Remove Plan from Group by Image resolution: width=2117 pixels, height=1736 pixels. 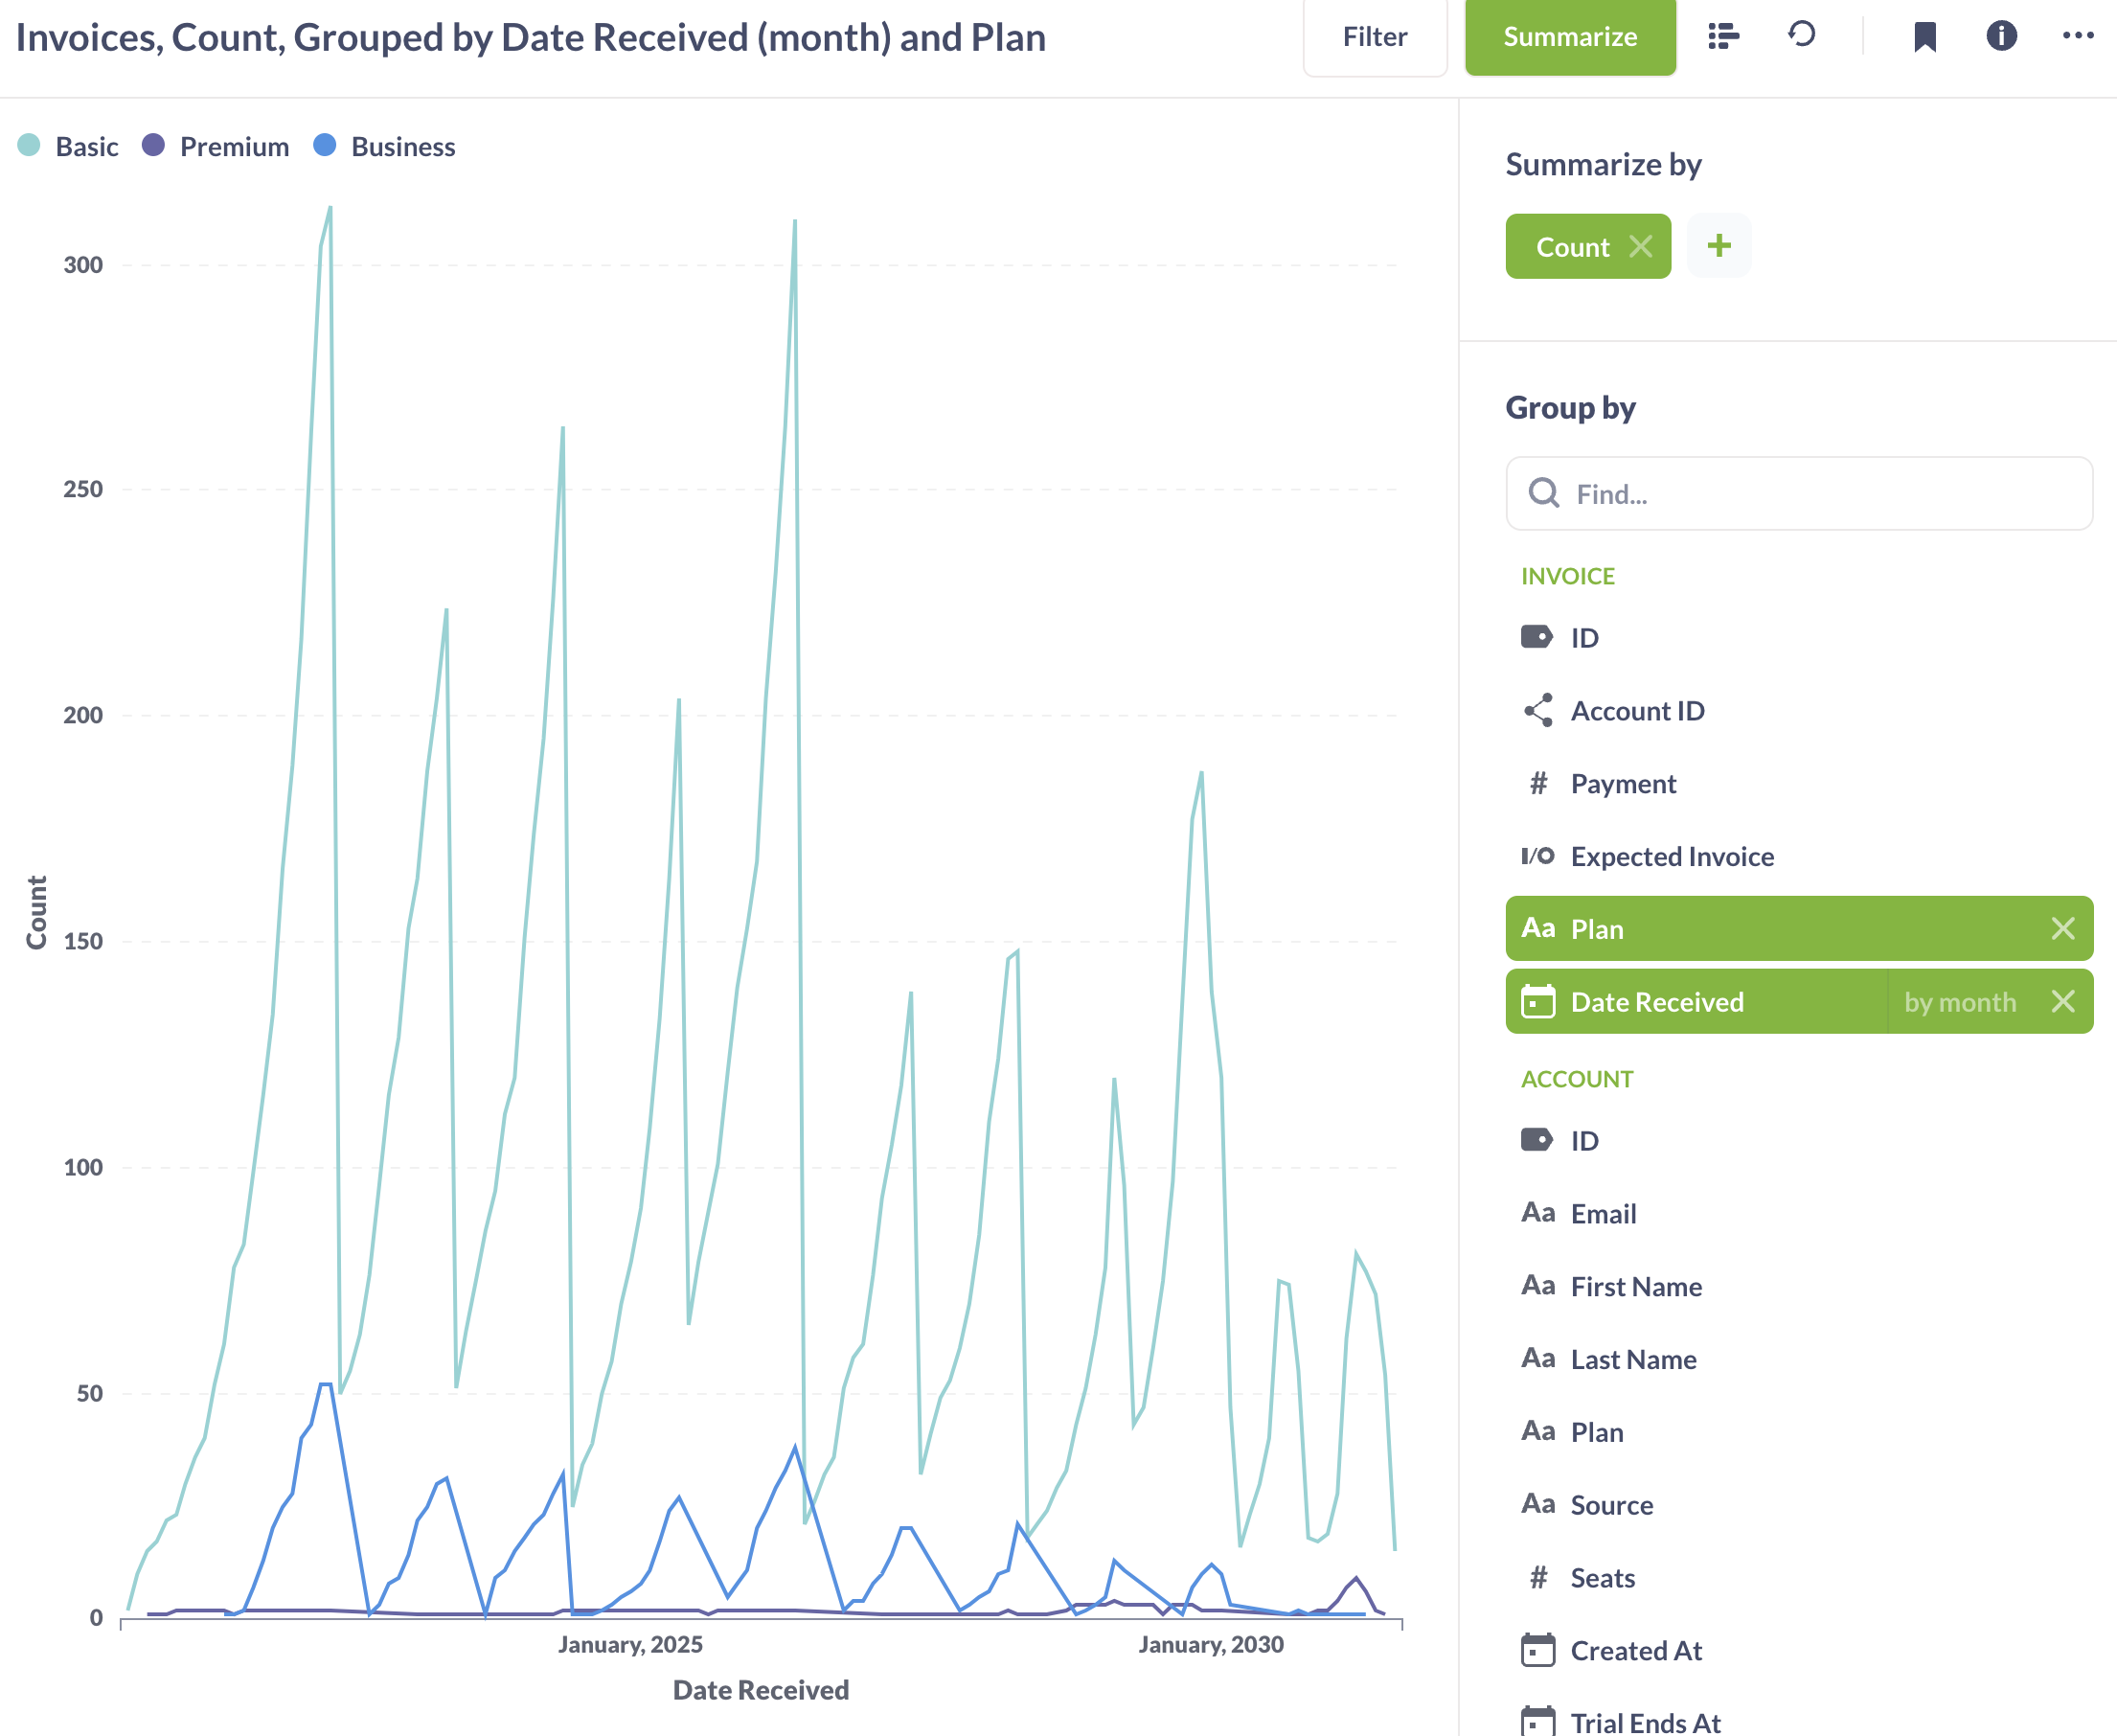(x=2063, y=928)
